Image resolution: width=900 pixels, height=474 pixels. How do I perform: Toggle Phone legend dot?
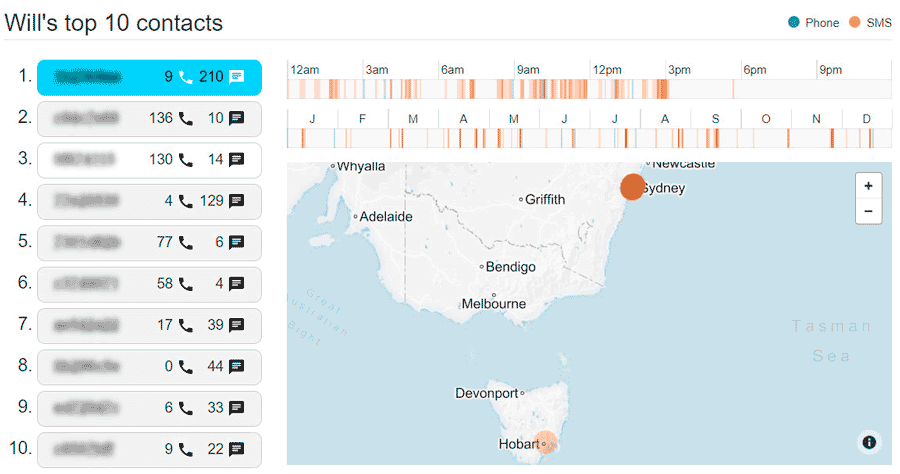point(794,22)
